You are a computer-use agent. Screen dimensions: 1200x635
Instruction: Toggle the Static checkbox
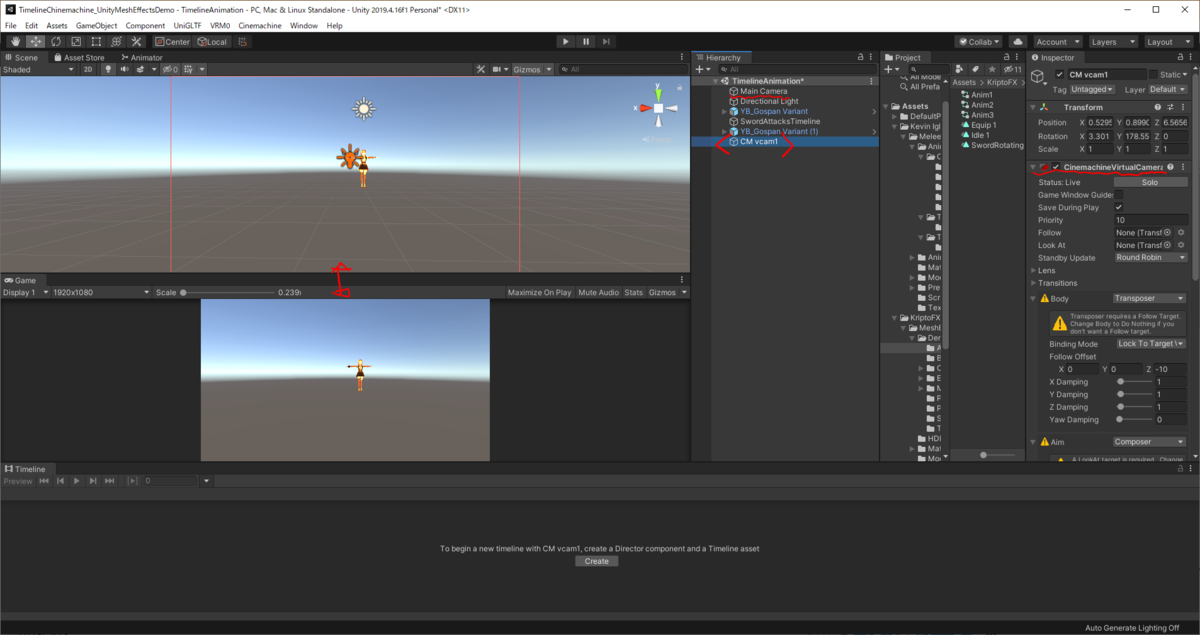coord(1152,74)
